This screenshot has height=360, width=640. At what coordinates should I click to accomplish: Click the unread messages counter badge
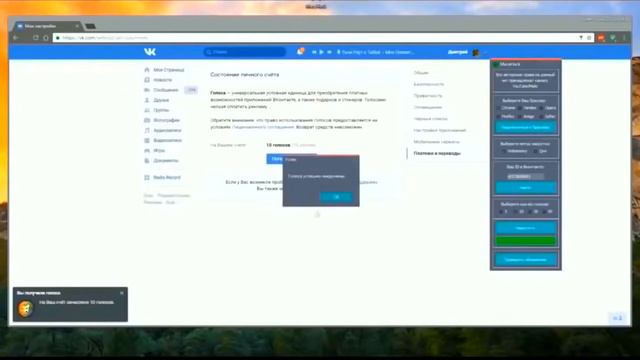(191, 90)
